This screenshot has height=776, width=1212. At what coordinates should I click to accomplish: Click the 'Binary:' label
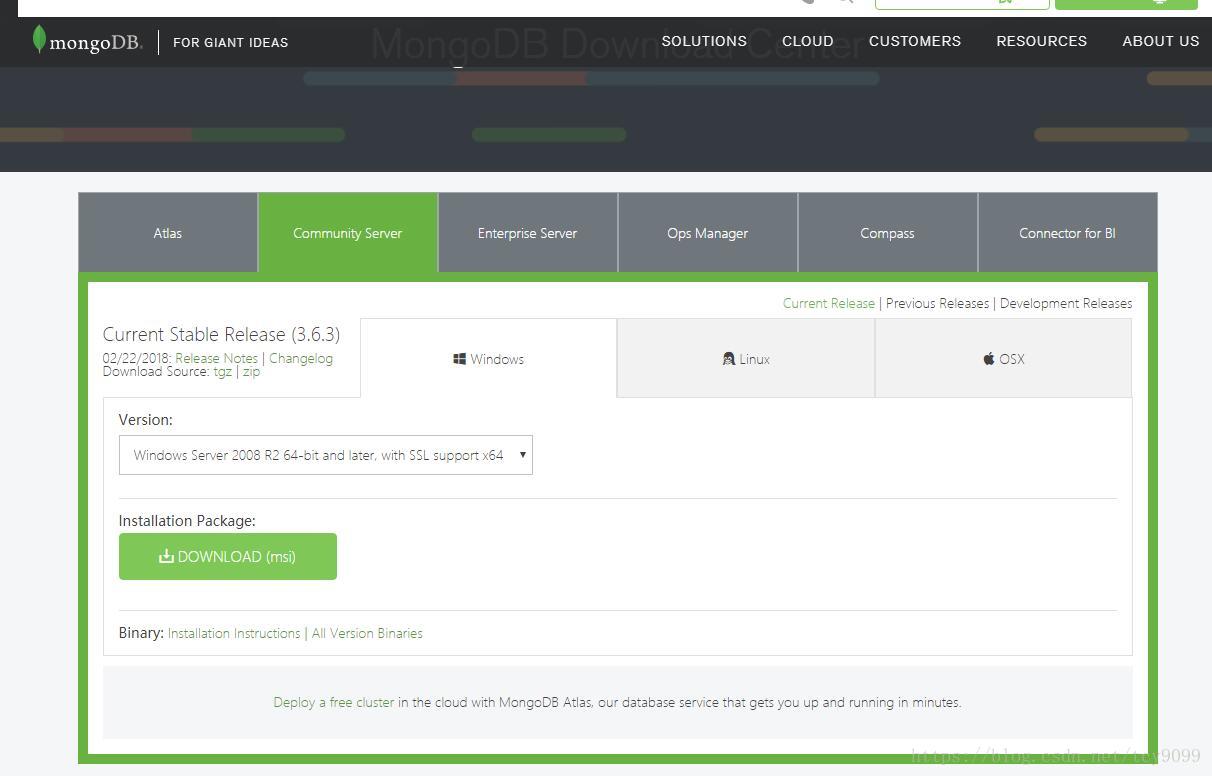pyautogui.click(x=141, y=633)
